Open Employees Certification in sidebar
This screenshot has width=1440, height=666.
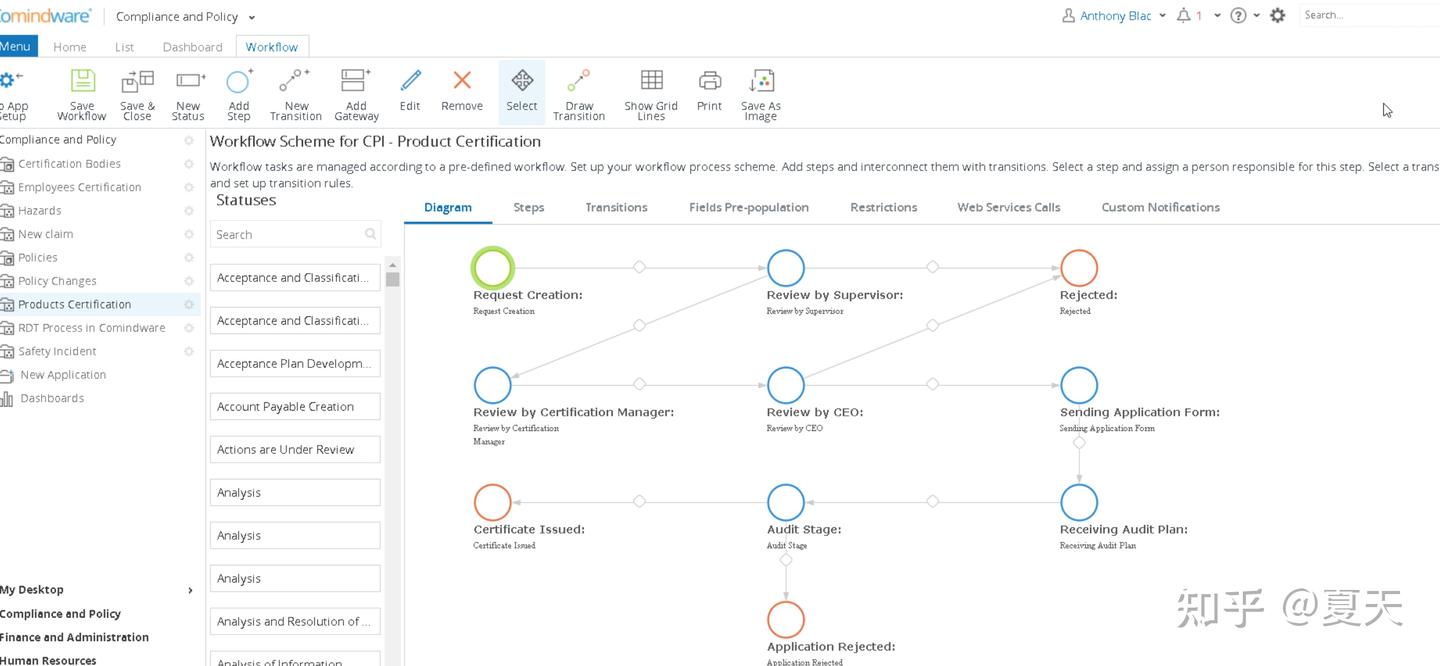point(80,187)
